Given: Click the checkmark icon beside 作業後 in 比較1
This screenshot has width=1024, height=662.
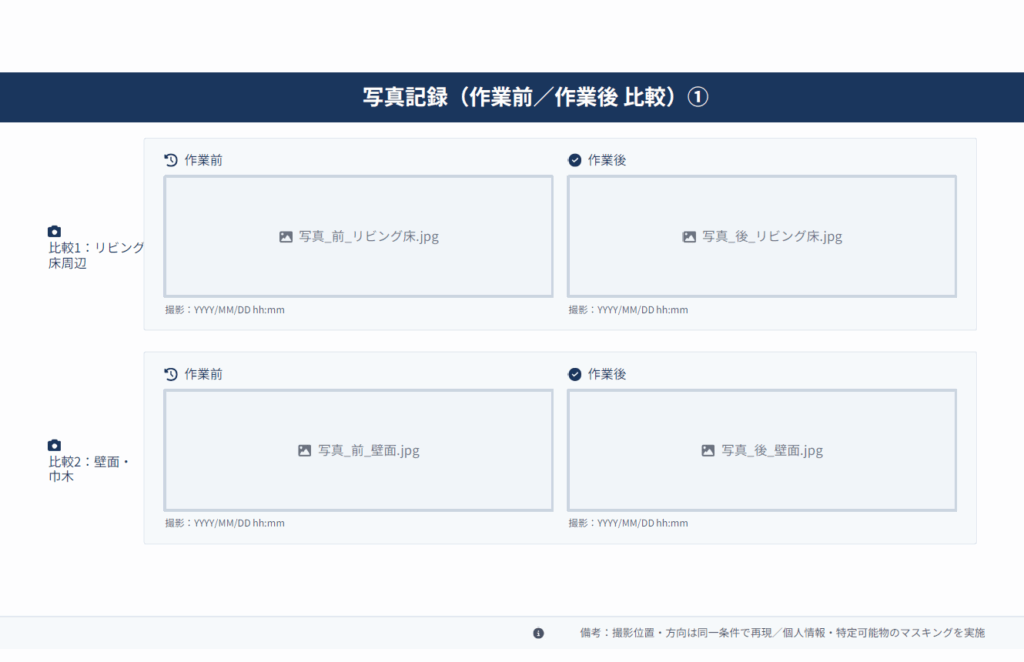Looking at the screenshot, I should 573,158.
